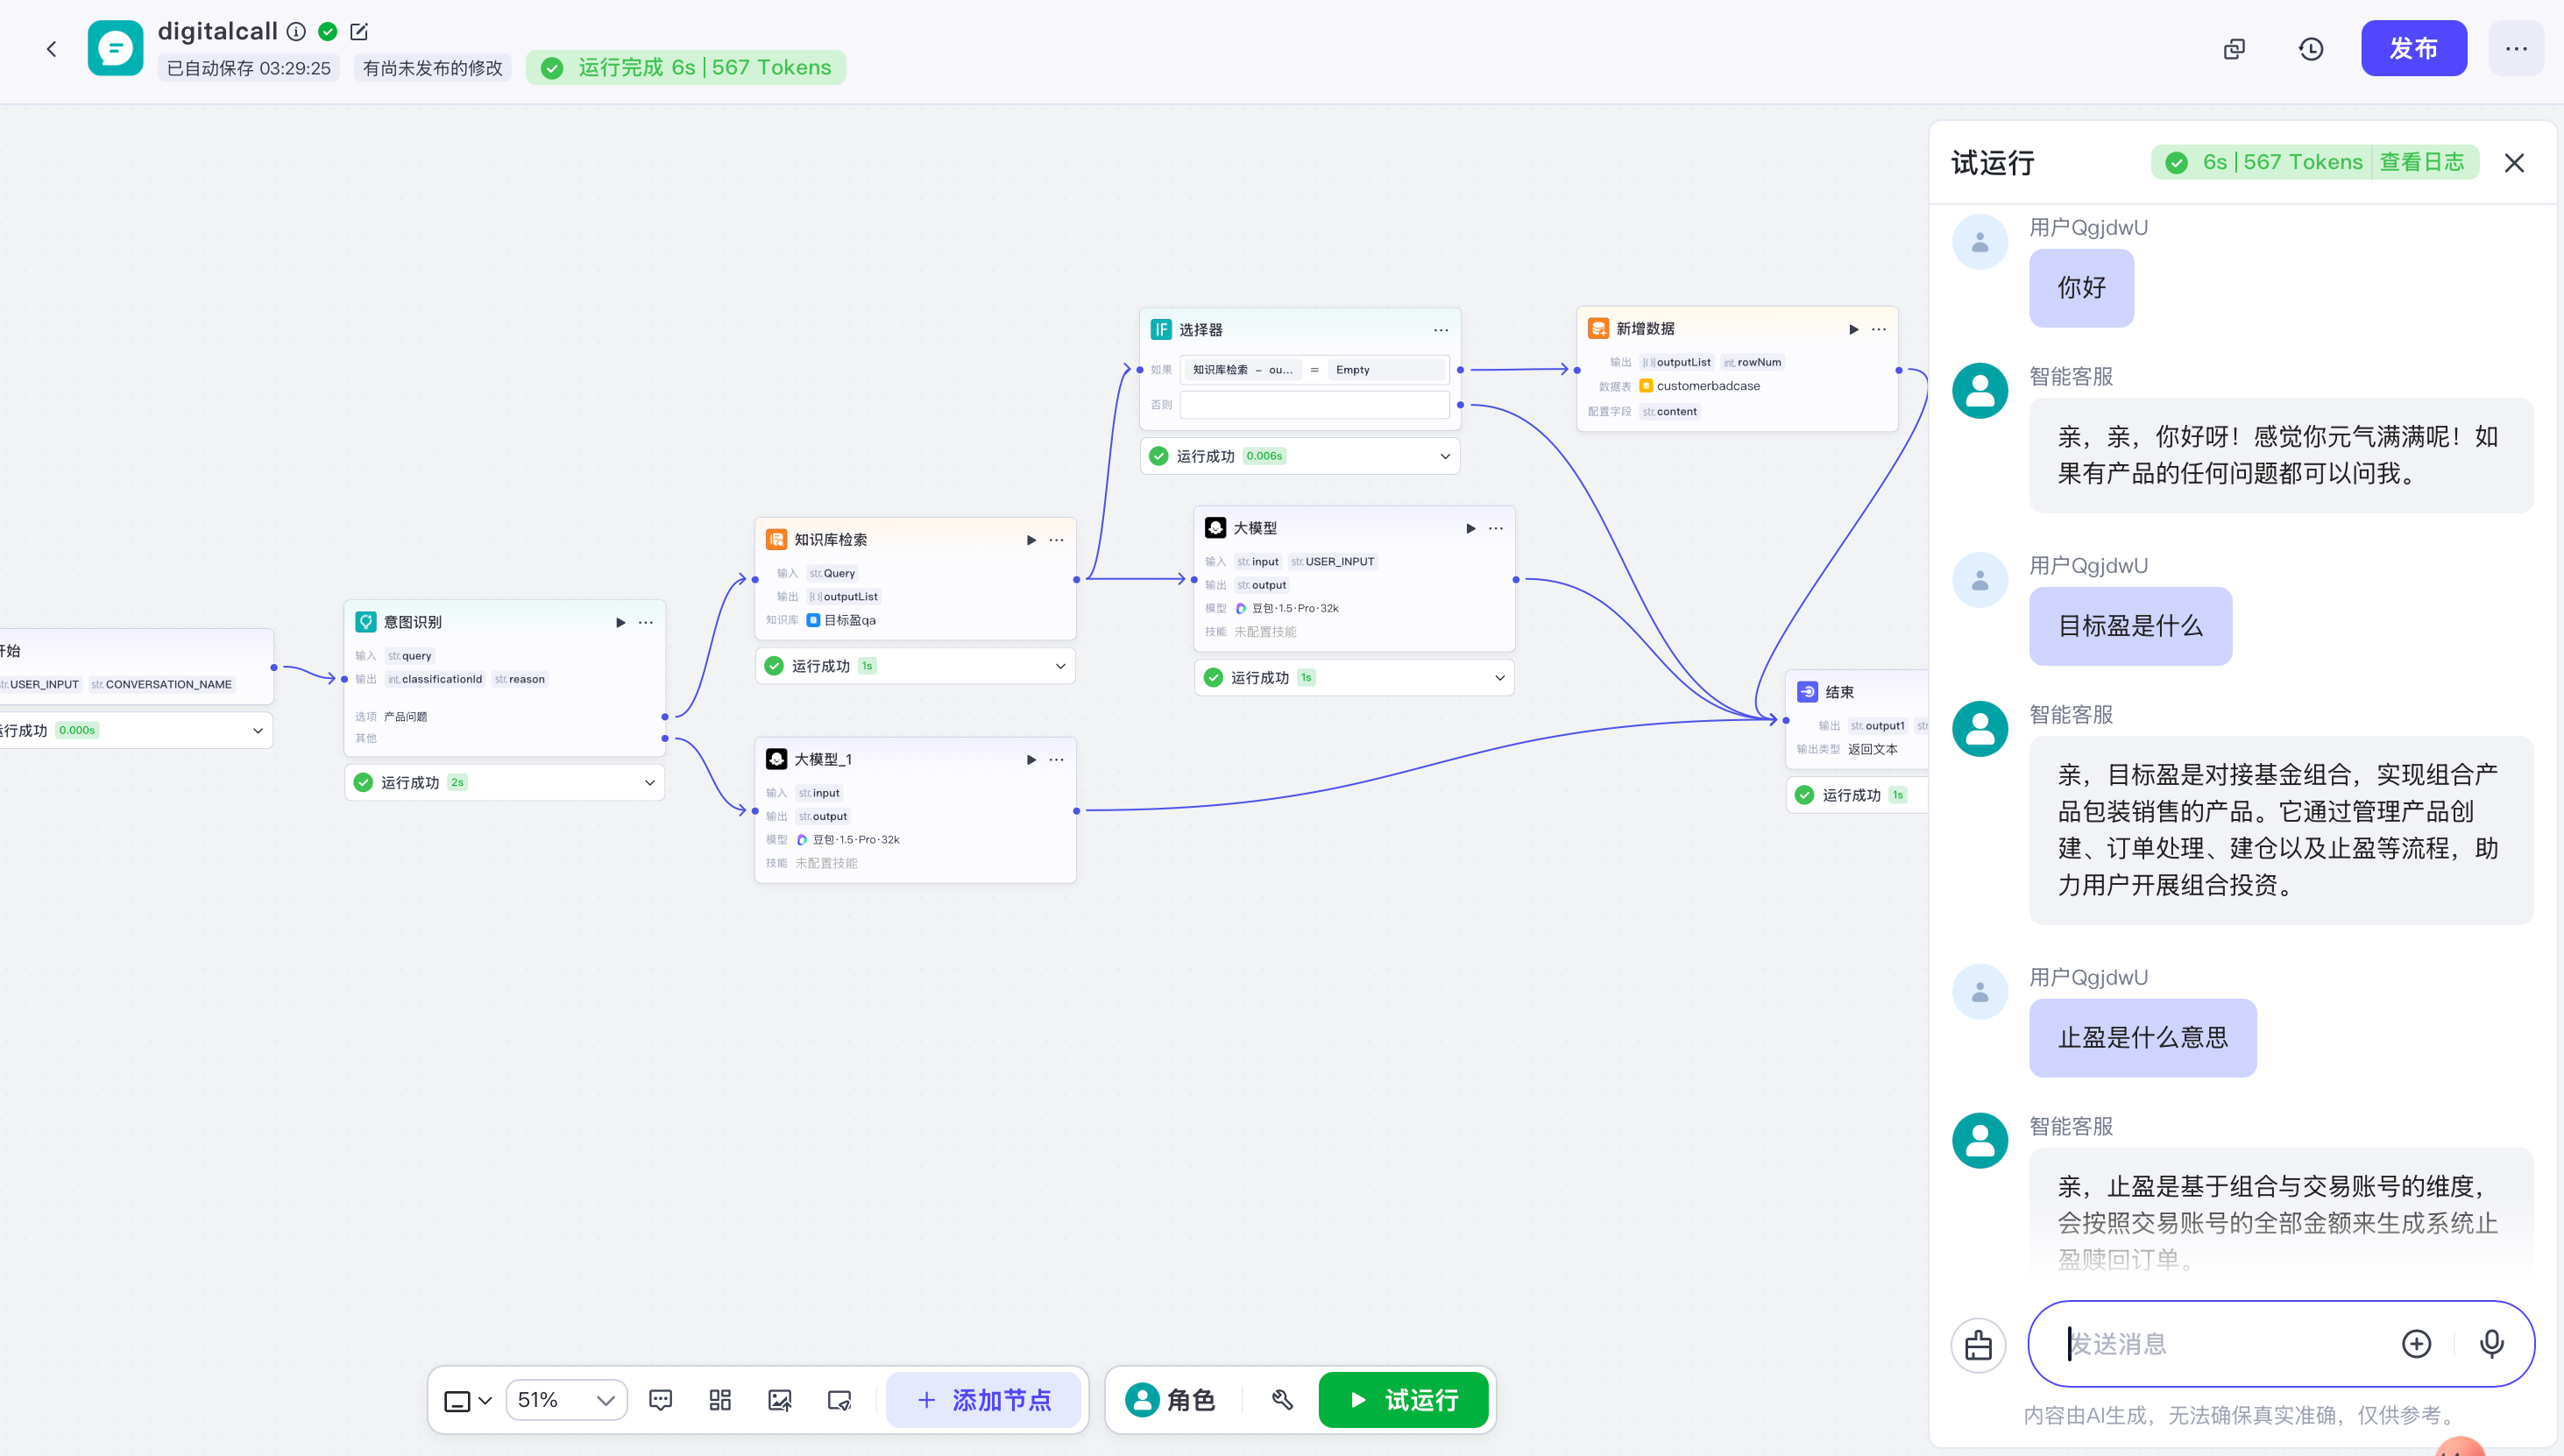This screenshot has width=2564, height=1456.
Task: Edit the digitalcall name with pencil icon
Action: point(359,32)
